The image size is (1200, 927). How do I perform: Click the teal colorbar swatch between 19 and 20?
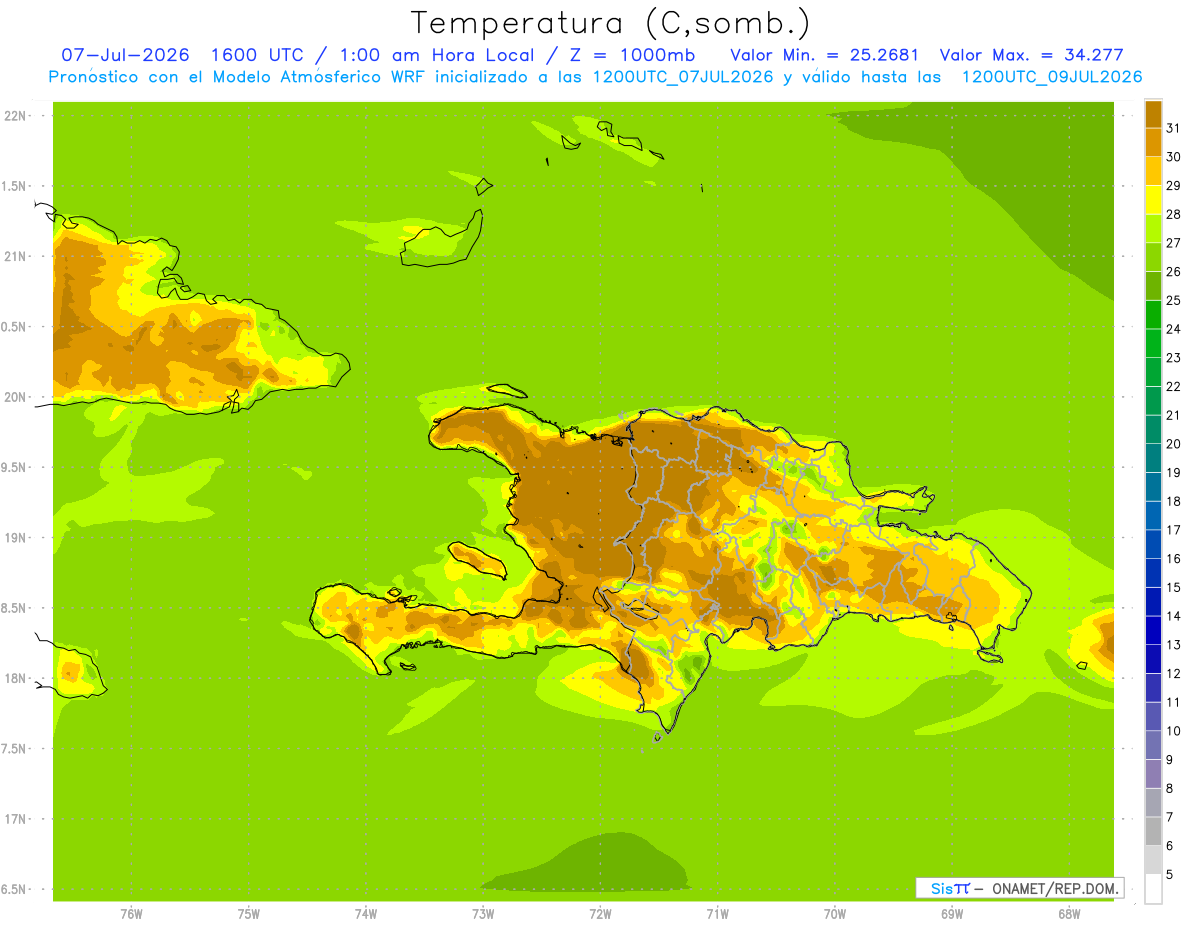pos(1153,458)
